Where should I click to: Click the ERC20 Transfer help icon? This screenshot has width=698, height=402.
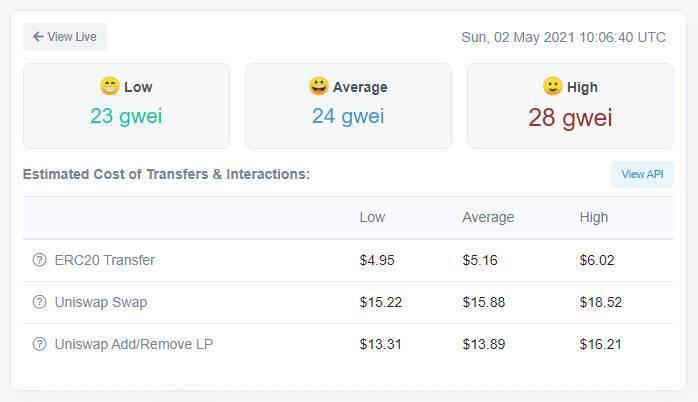[40, 260]
